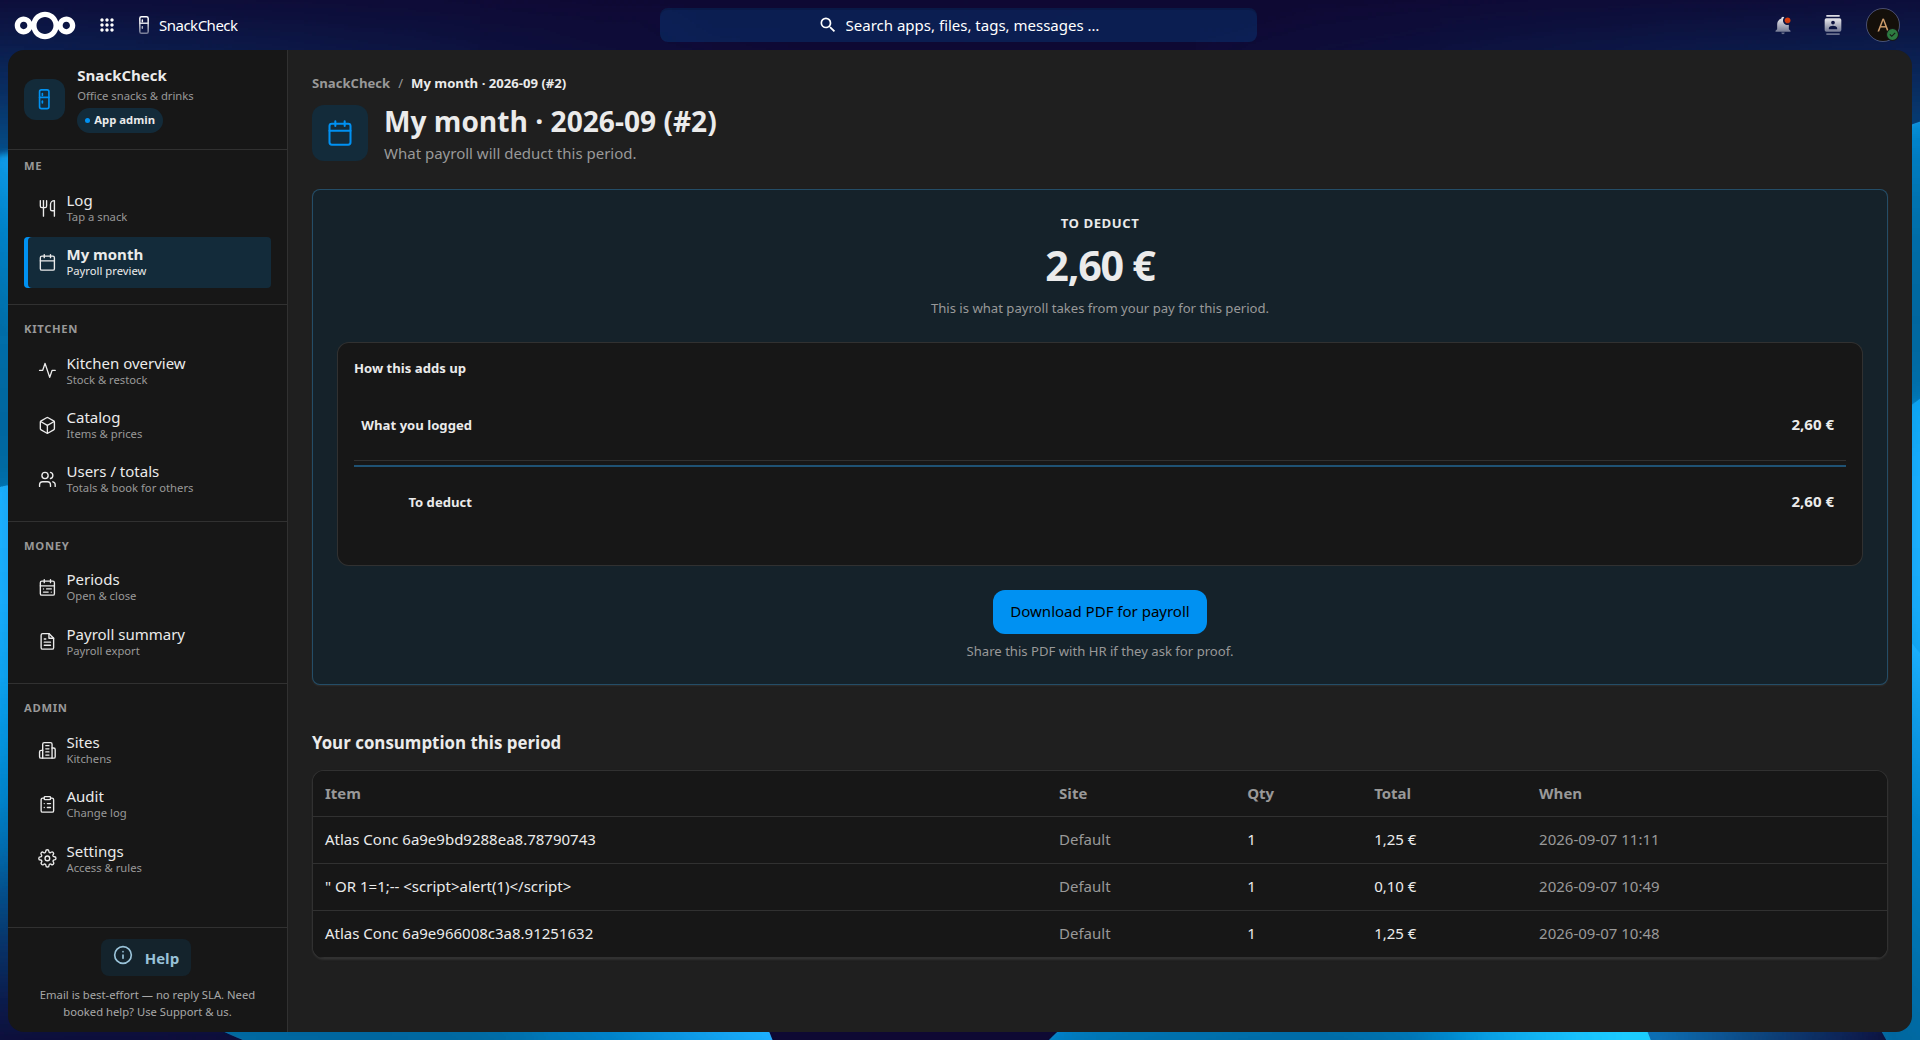Click the Nextcloud logo icon
Screen dimensions: 1920x1040
[45, 25]
